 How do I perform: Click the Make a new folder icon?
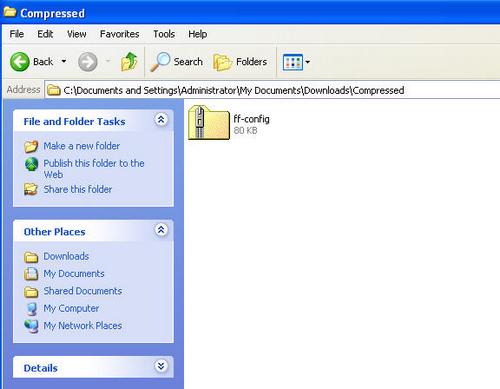click(31, 146)
